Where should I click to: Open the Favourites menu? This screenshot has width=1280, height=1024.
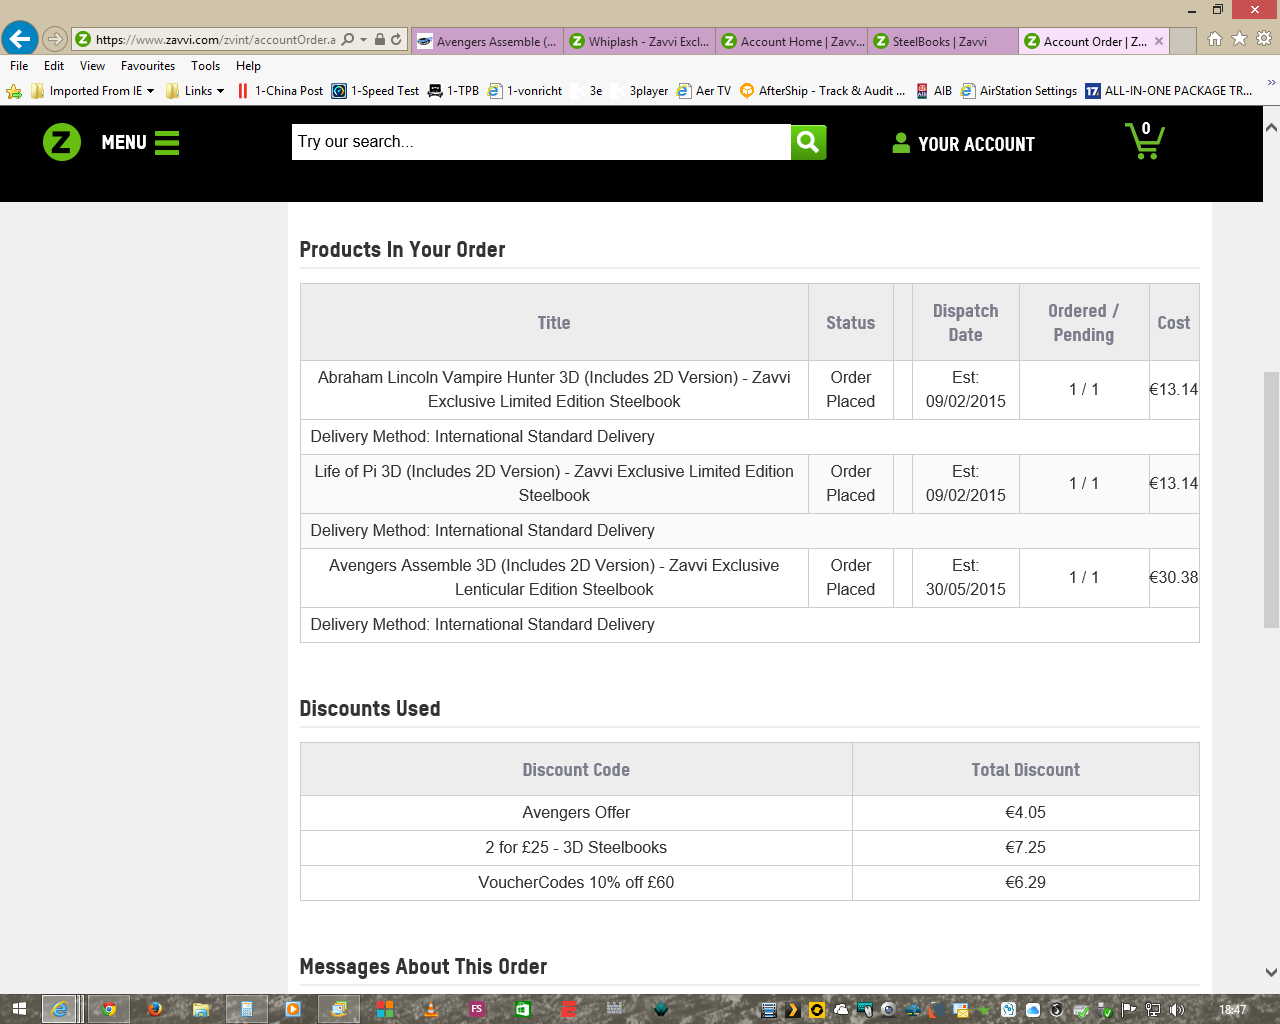(148, 66)
